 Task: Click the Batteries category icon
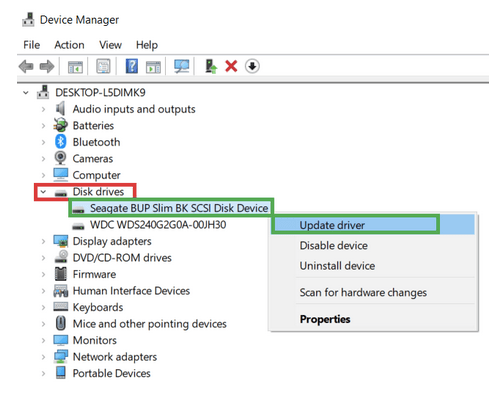[60, 125]
